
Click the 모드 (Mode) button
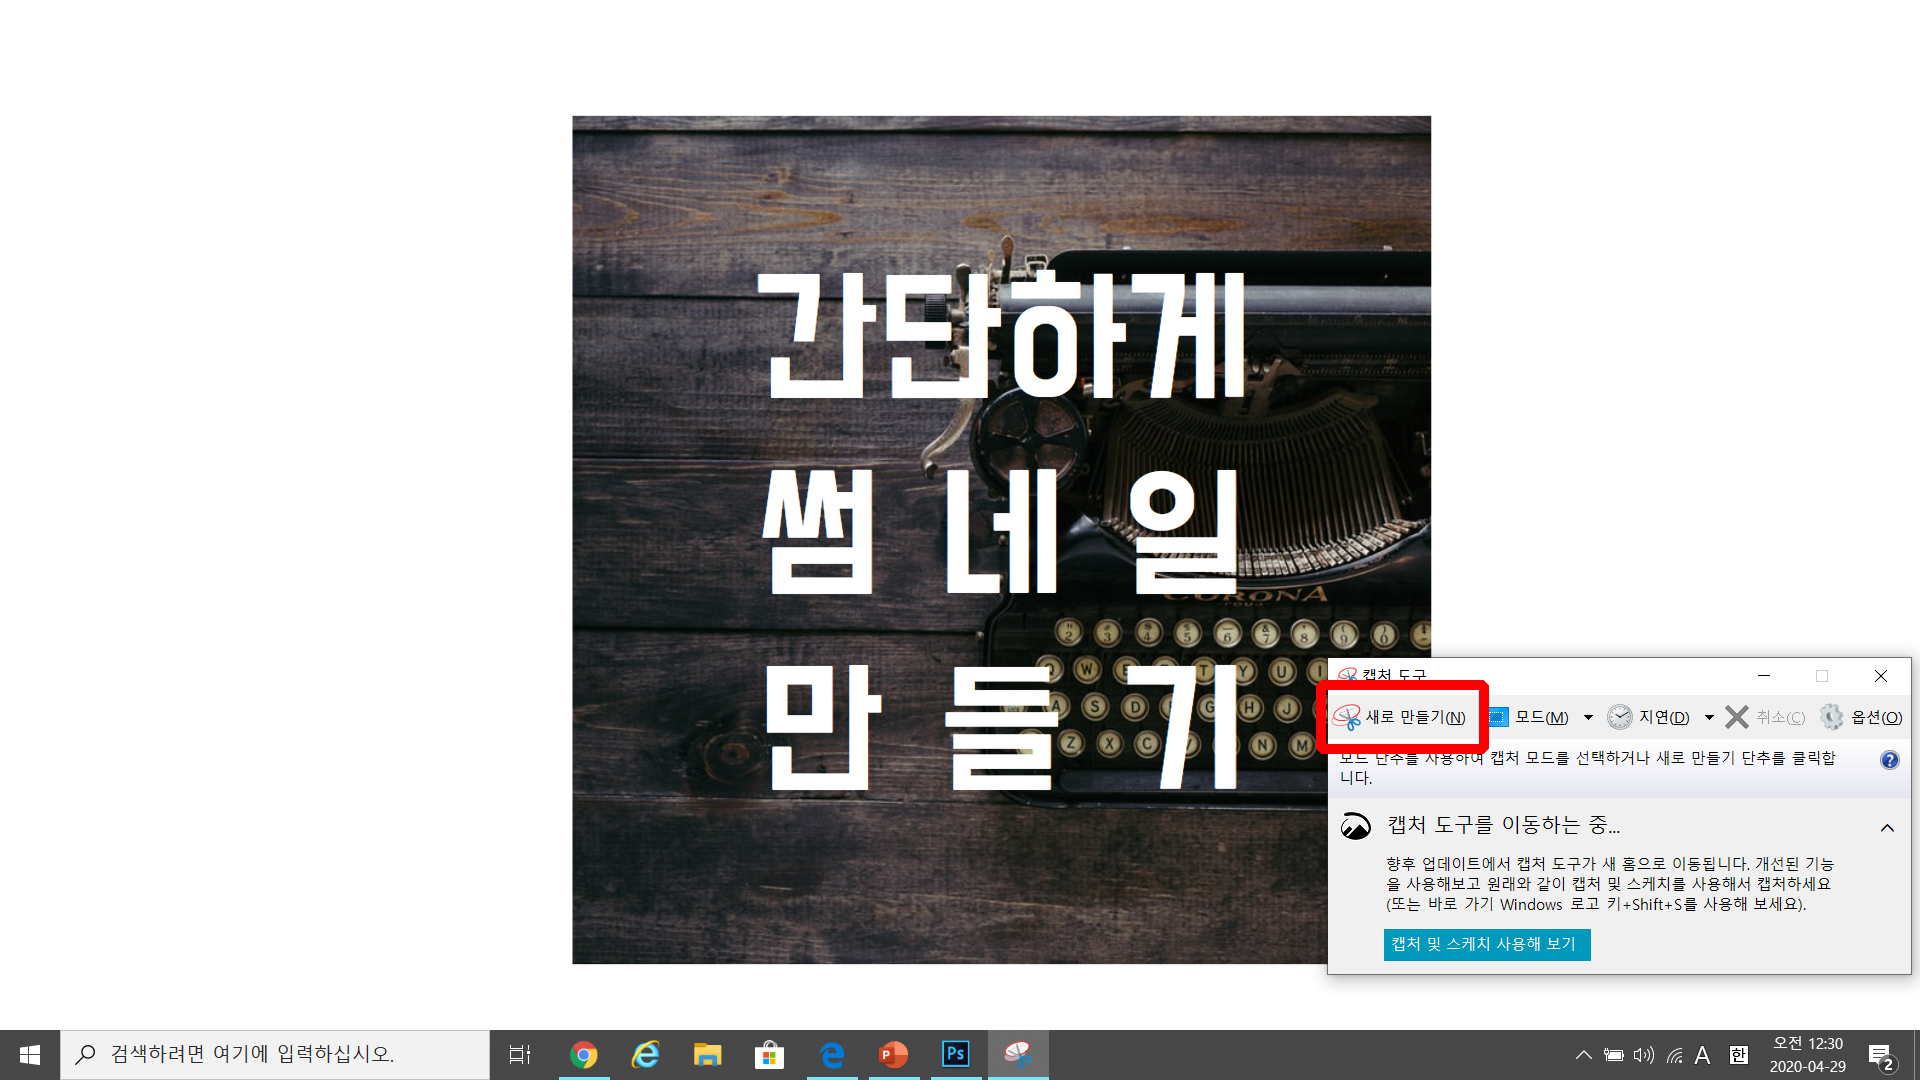[x=1530, y=717]
